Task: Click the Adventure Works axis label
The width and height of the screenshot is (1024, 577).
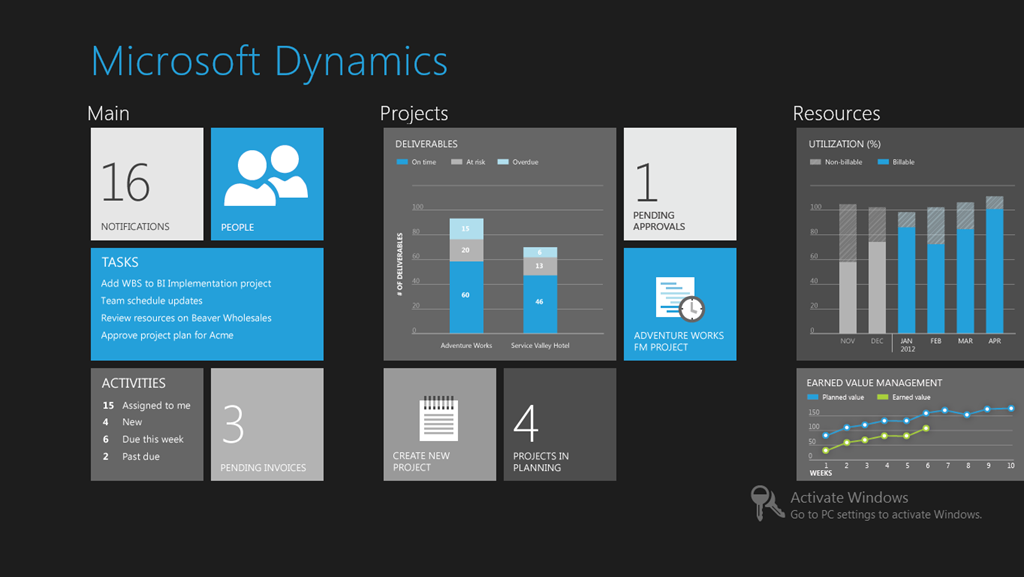Action: click(x=466, y=345)
